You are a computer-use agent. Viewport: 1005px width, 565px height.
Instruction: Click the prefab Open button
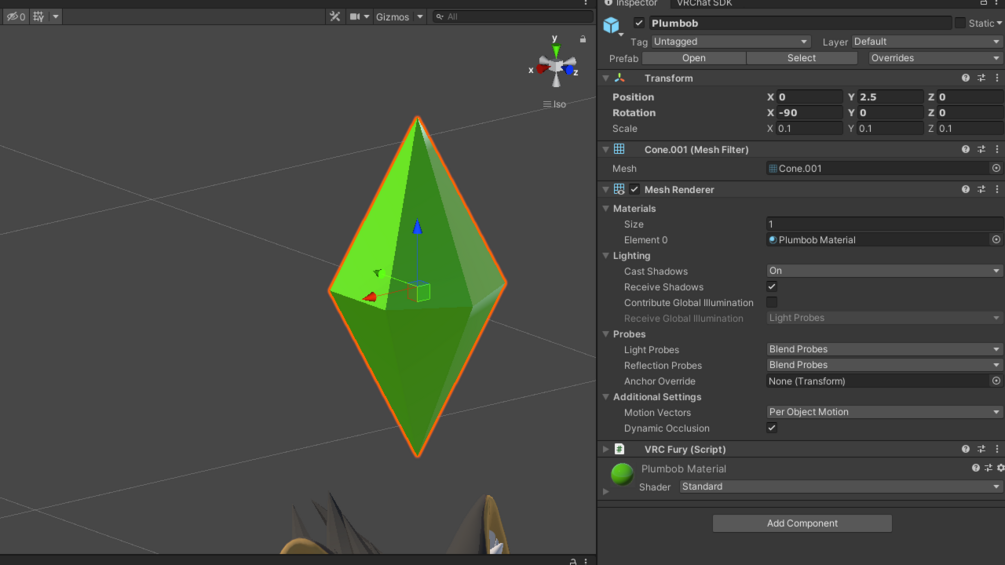[694, 58]
